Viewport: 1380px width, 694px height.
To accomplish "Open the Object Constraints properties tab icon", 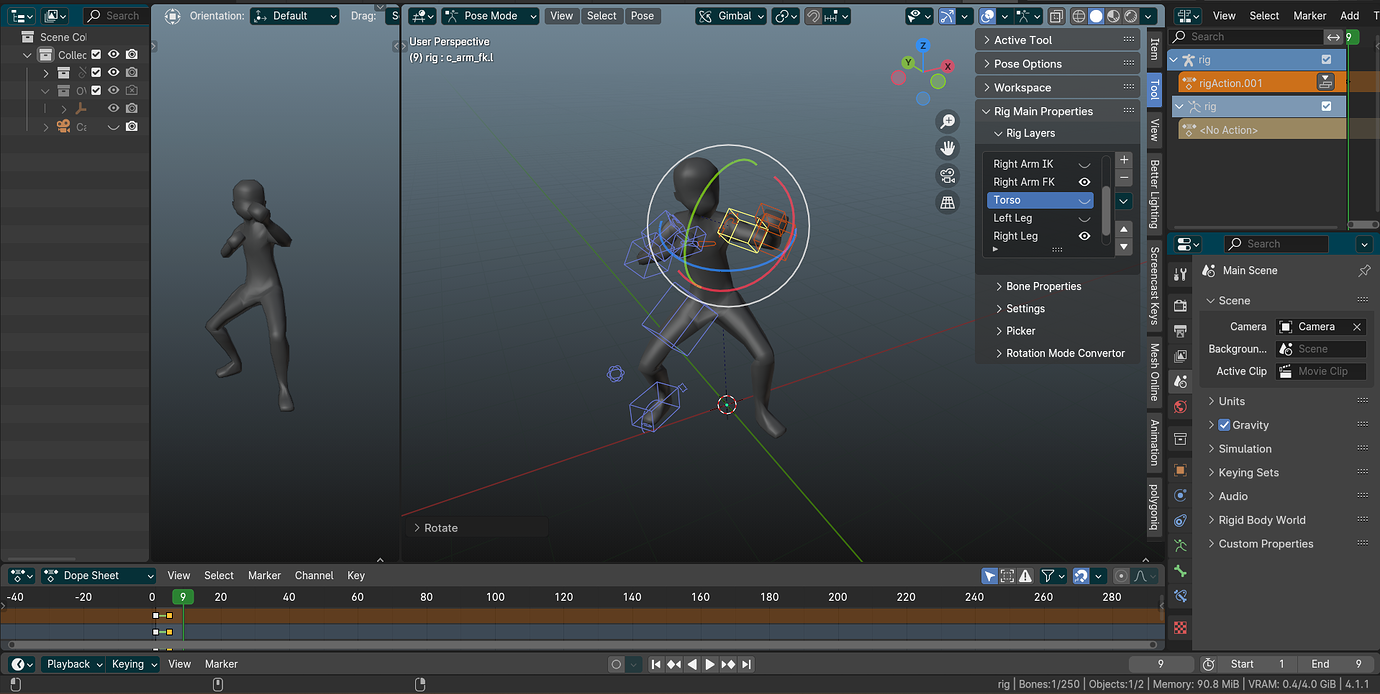I will click(x=1180, y=520).
